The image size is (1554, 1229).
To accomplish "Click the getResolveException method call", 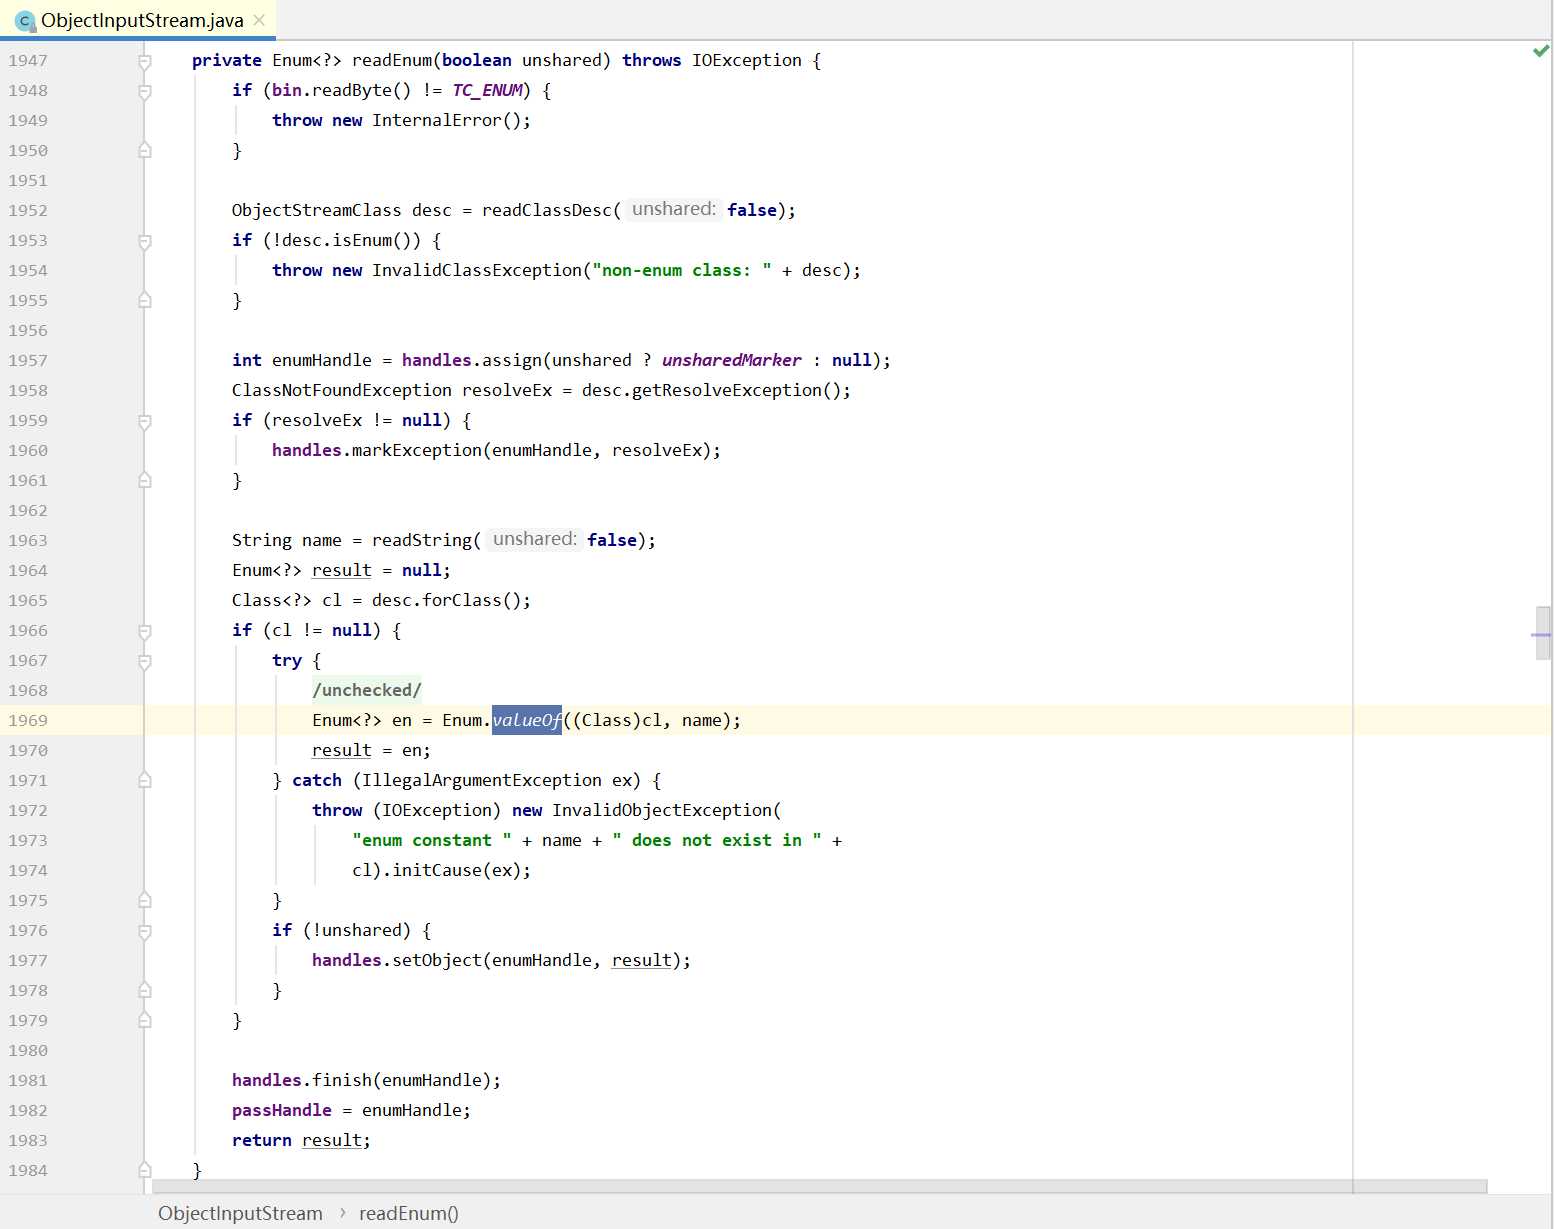I will click(x=726, y=390).
